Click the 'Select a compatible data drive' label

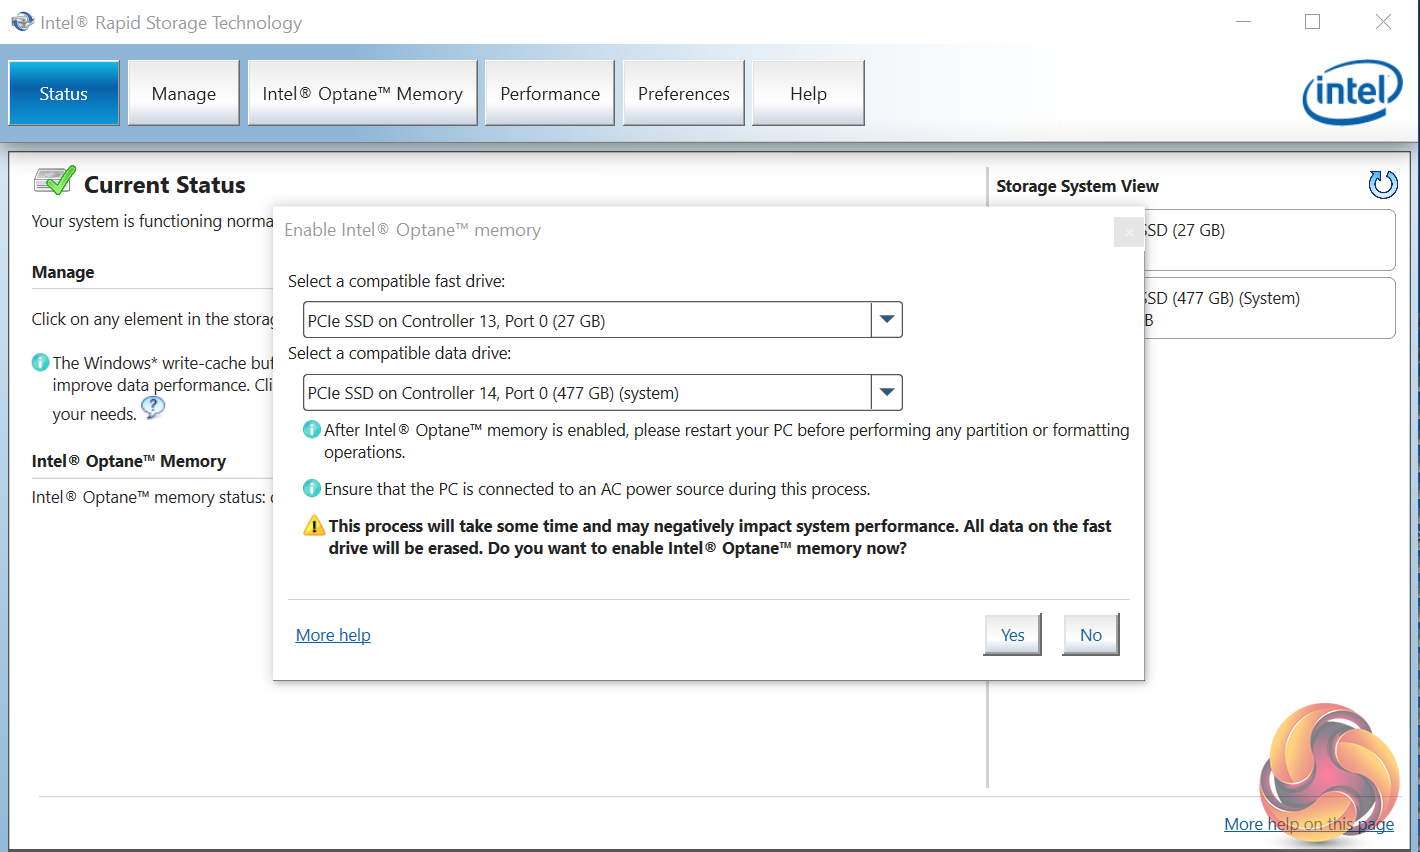click(x=400, y=353)
